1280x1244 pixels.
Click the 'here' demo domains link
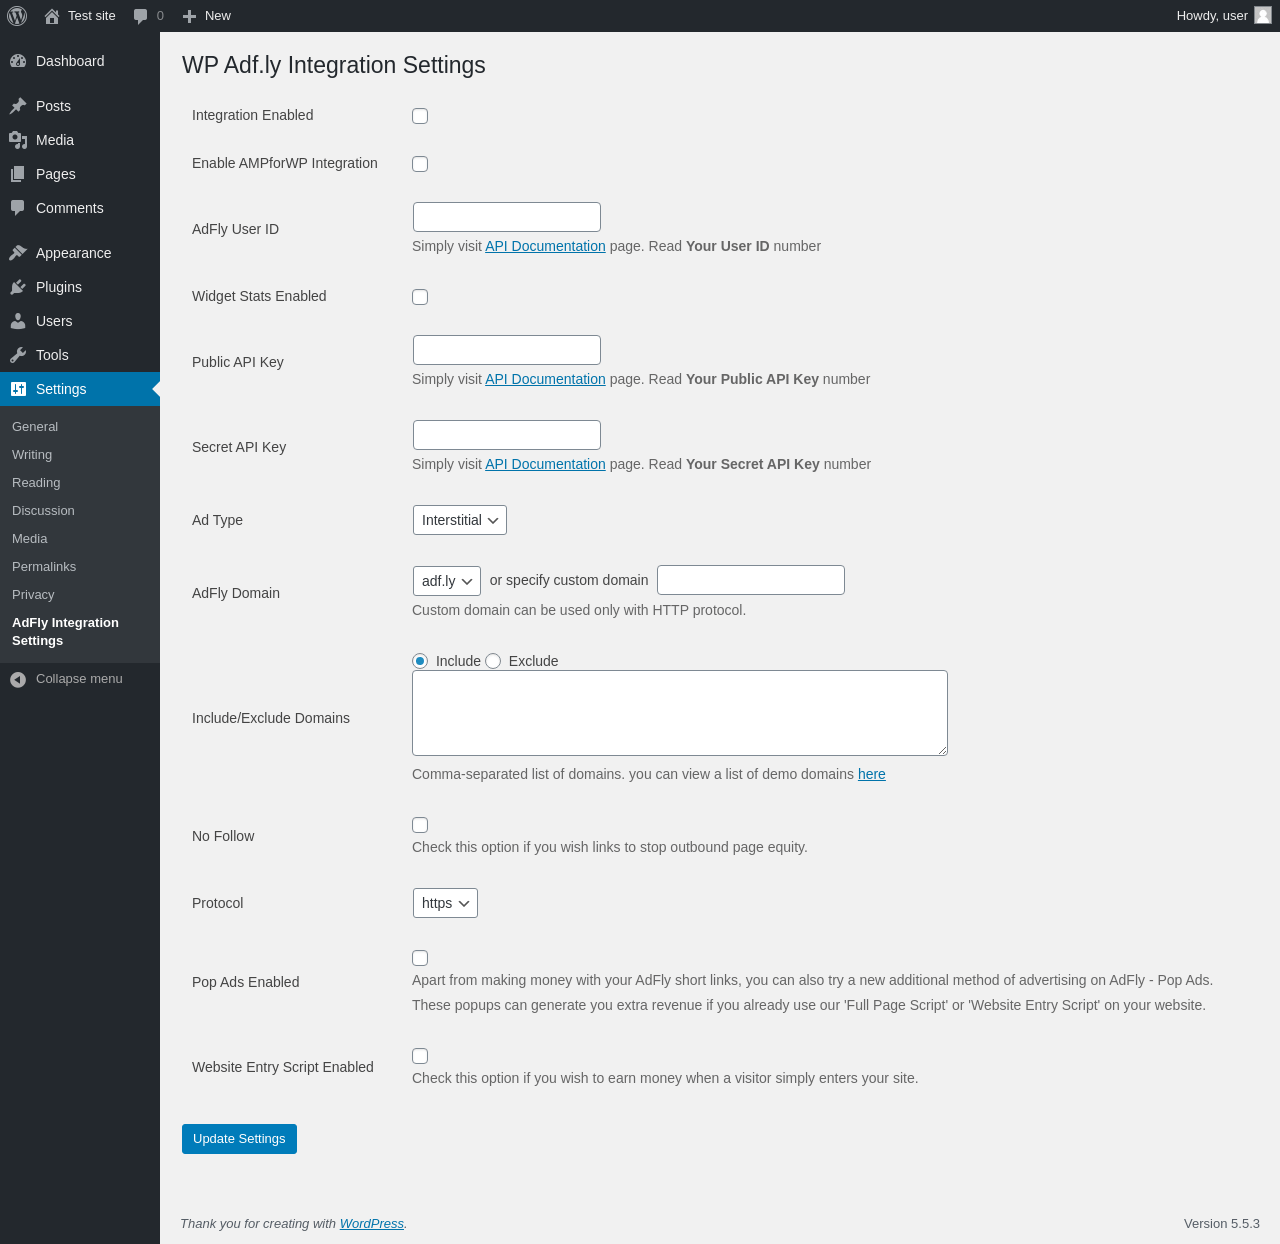click(x=872, y=774)
